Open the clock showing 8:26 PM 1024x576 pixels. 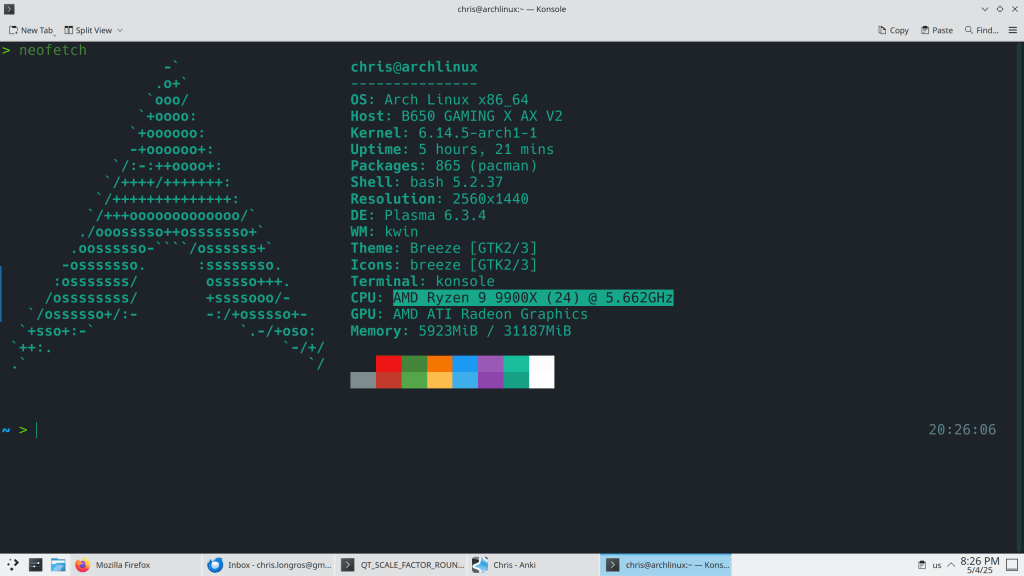pyautogui.click(x=979, y=565)
